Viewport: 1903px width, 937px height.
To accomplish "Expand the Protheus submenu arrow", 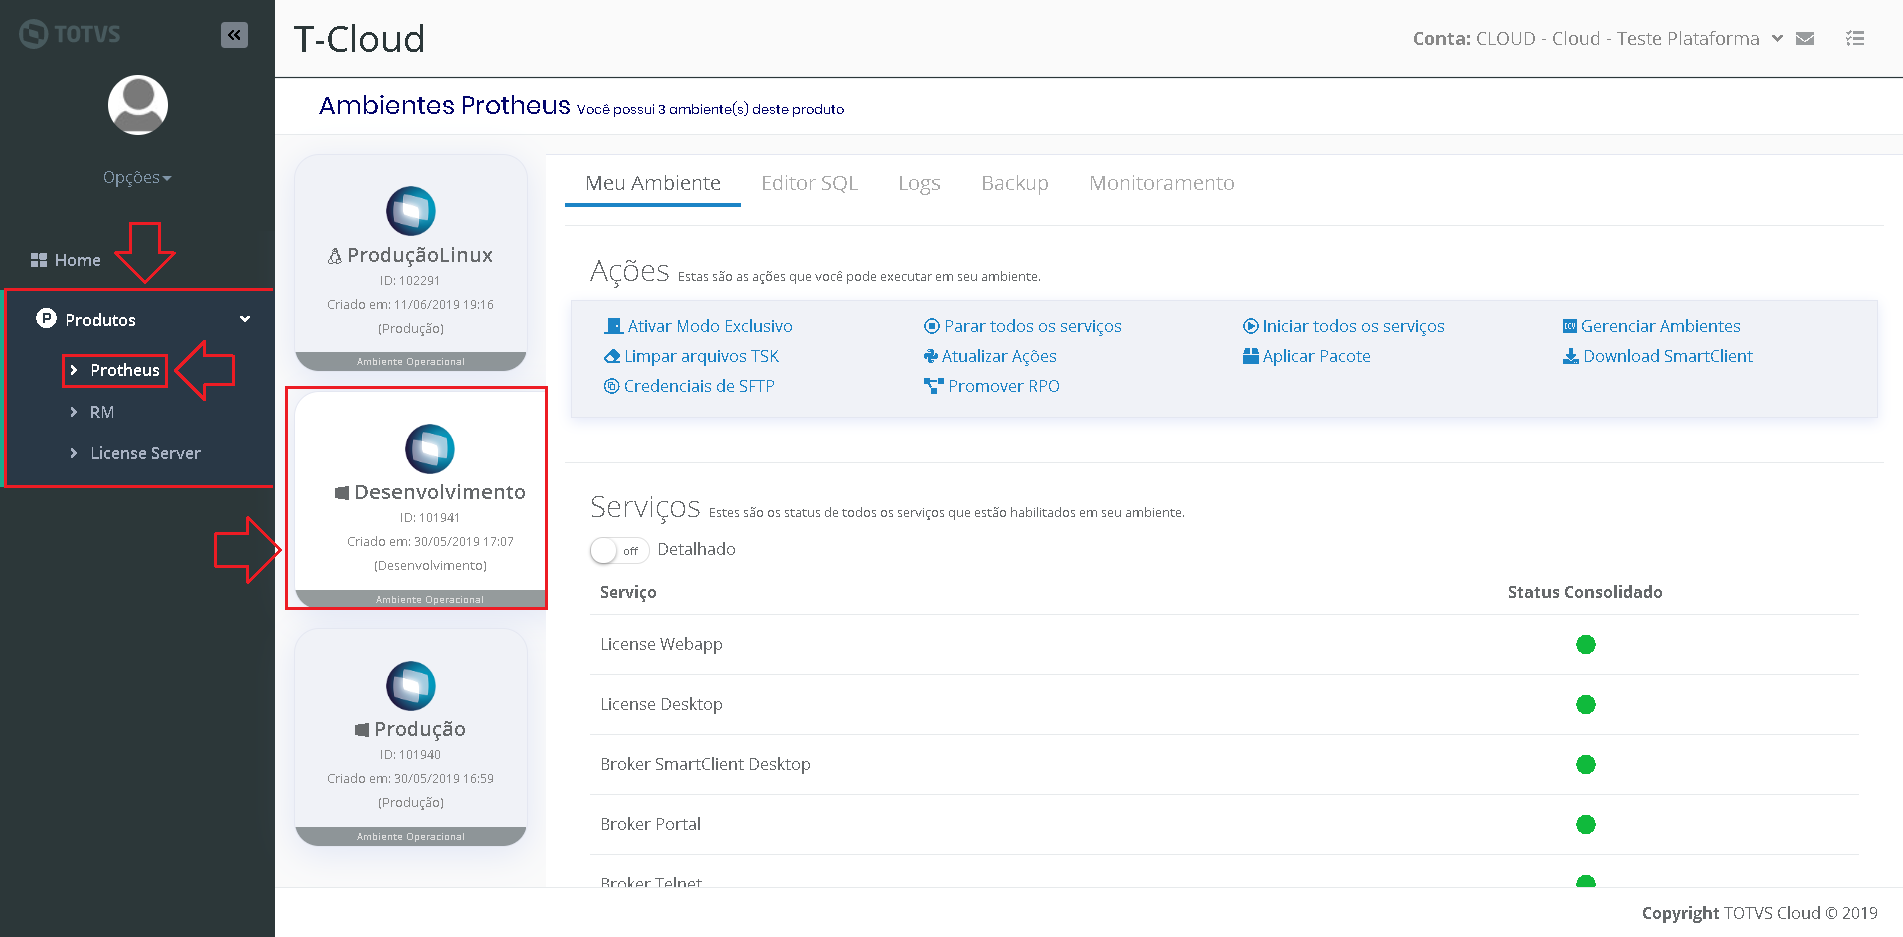I will [x=74, y=370].
